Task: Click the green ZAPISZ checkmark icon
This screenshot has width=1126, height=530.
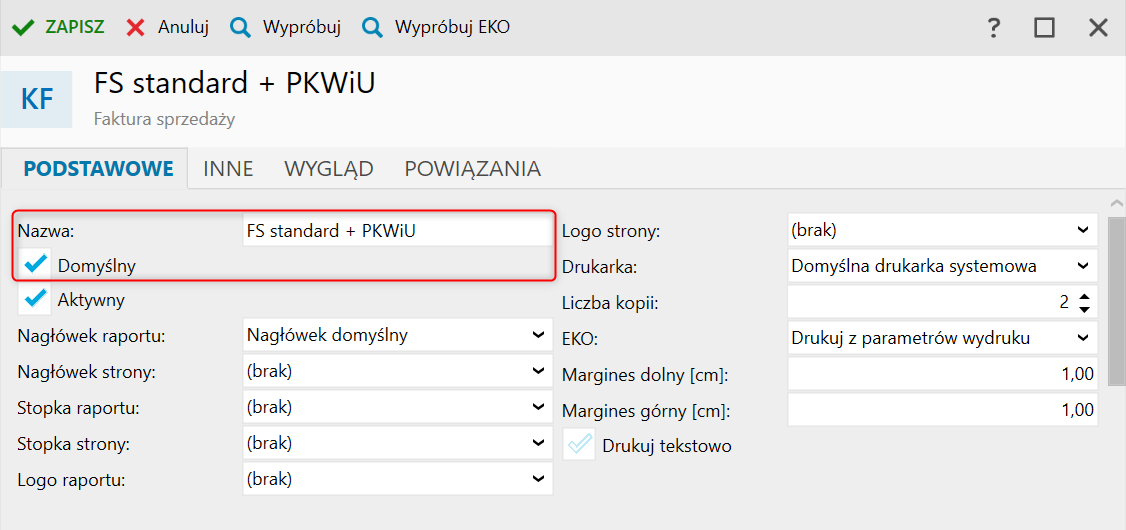Action: point(24,28)
